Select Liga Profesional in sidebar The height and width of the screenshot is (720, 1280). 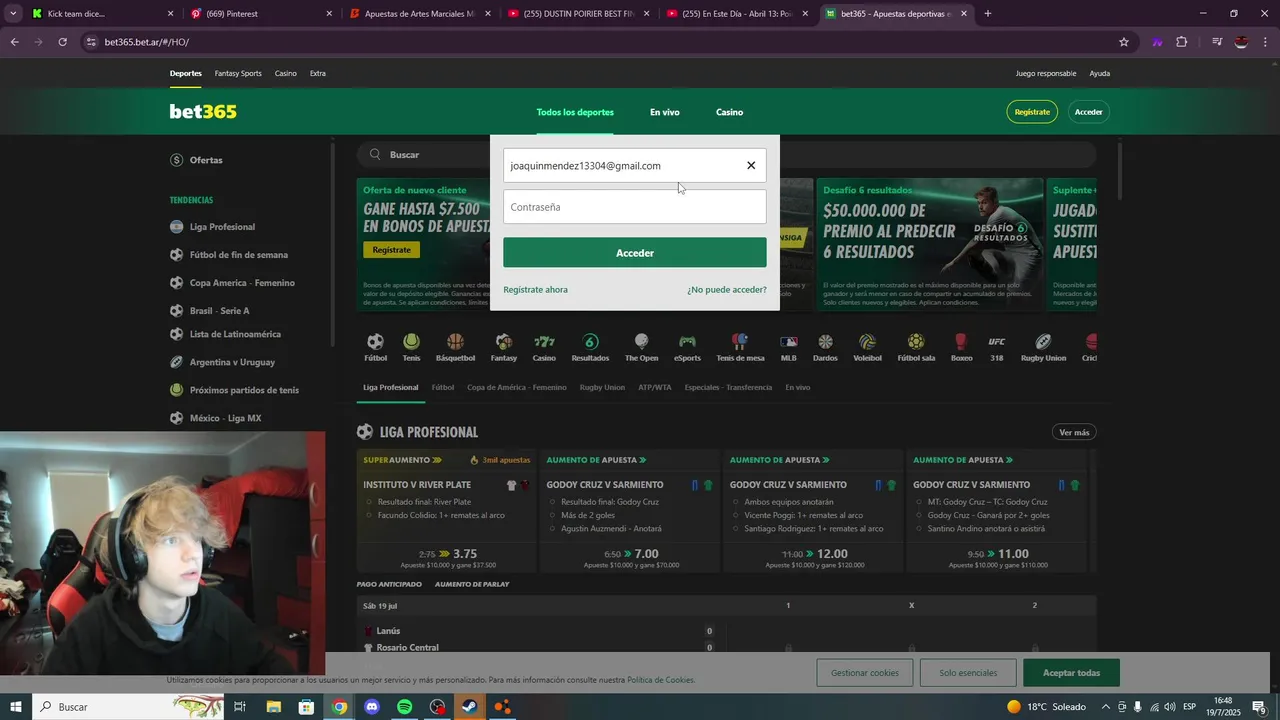pyautogui.click(x=222, y=227)
